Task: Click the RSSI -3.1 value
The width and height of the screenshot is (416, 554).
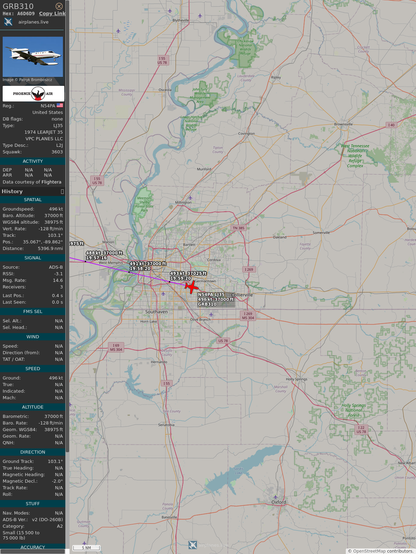Action: pyautogui.click(x=59, y=274)
